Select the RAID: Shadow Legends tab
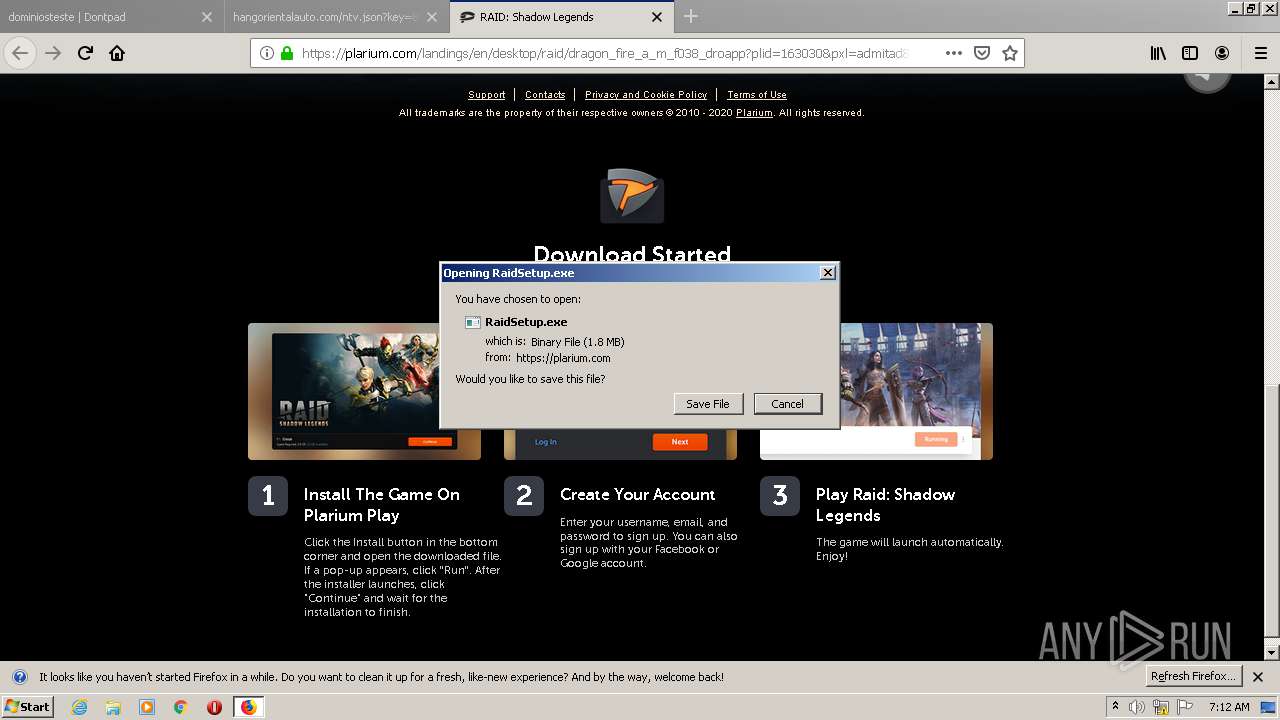The image size is (1280, 720). point(562,17)
